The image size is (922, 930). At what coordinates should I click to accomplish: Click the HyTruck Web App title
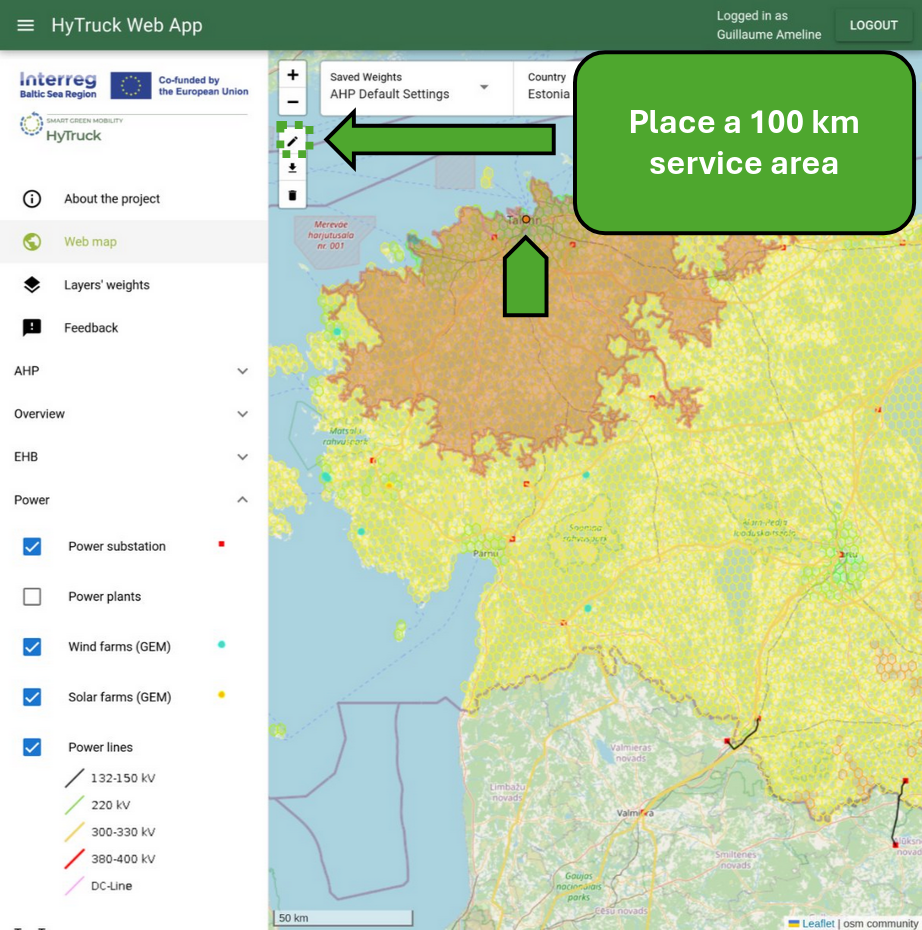[x=127, y=26]
